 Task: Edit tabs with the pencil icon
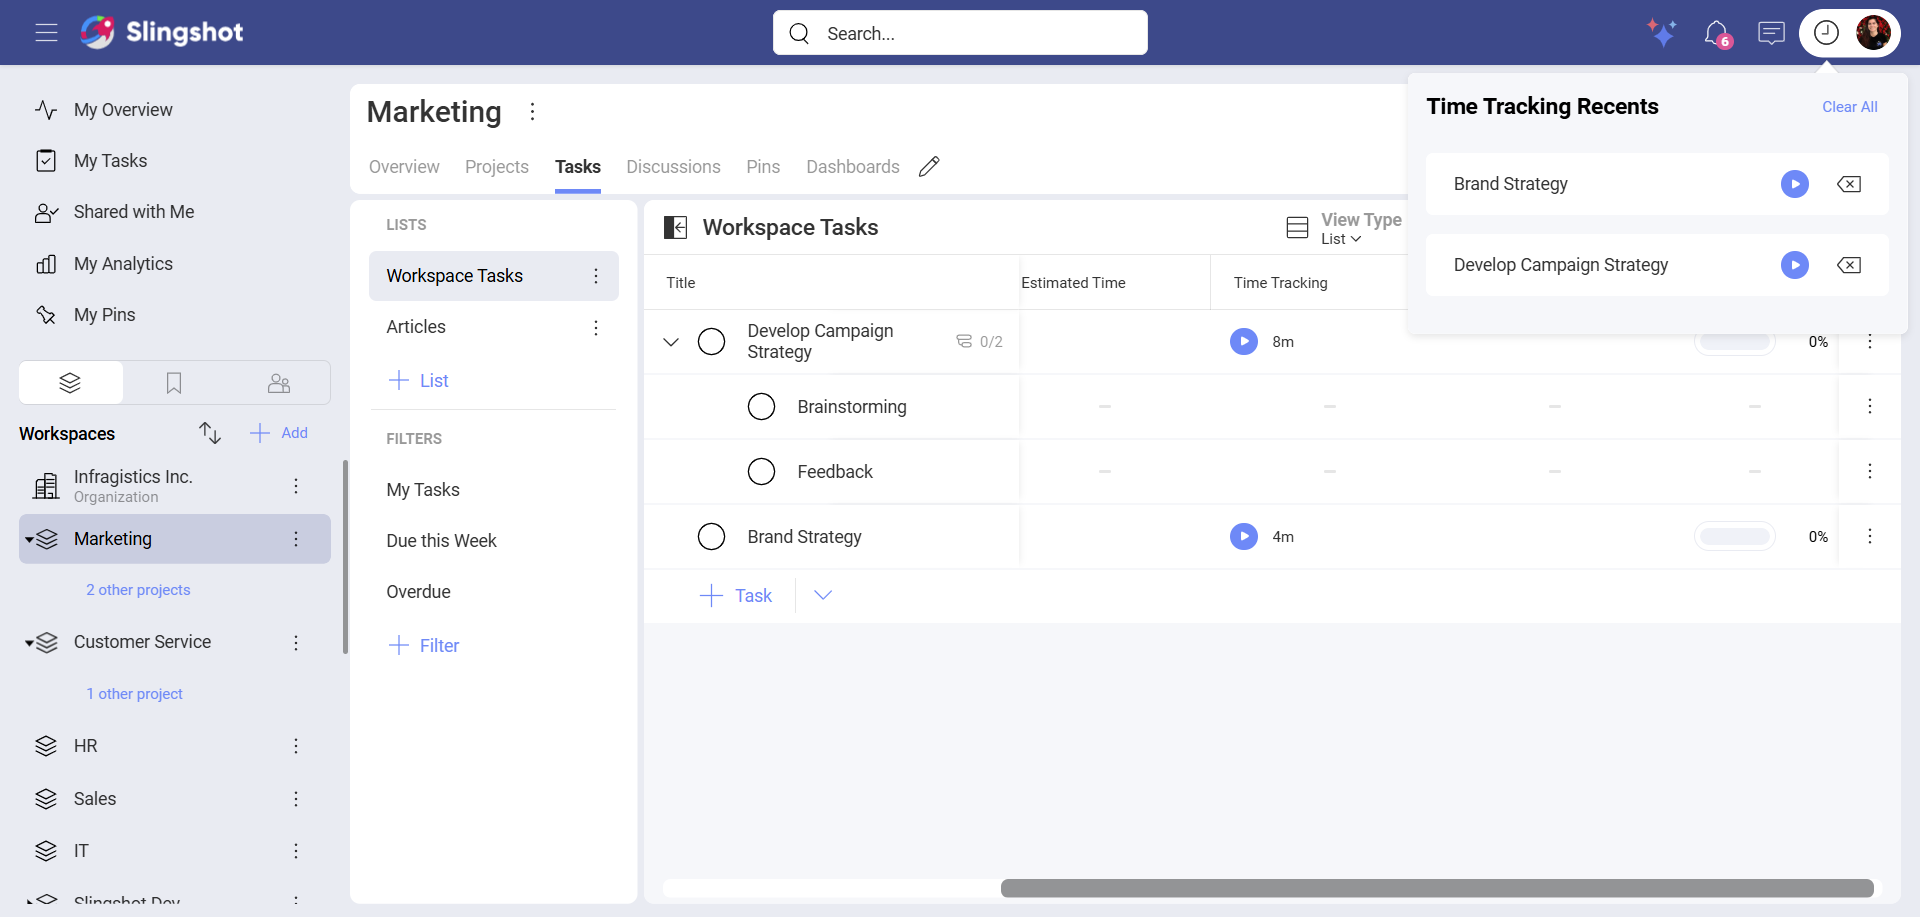tap(929, 167)
